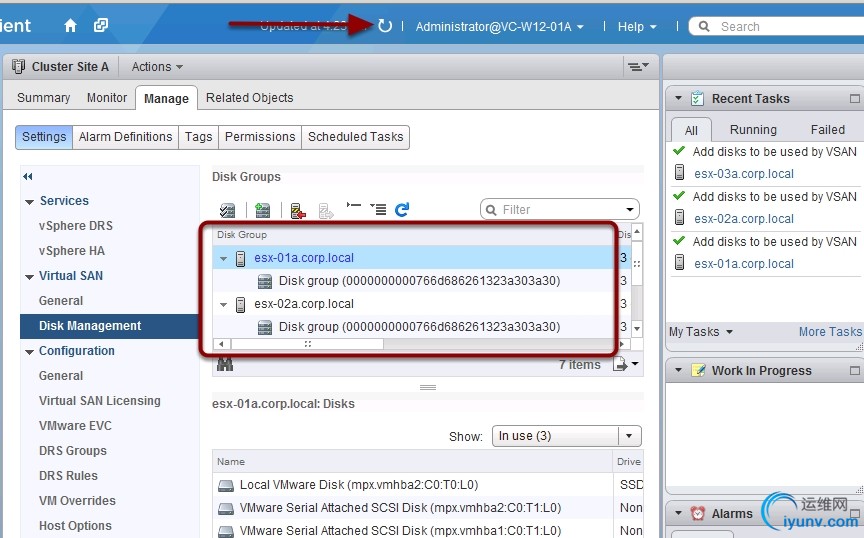Open vSphere DRS settings

pyautogui.click(x=75, y=226)
